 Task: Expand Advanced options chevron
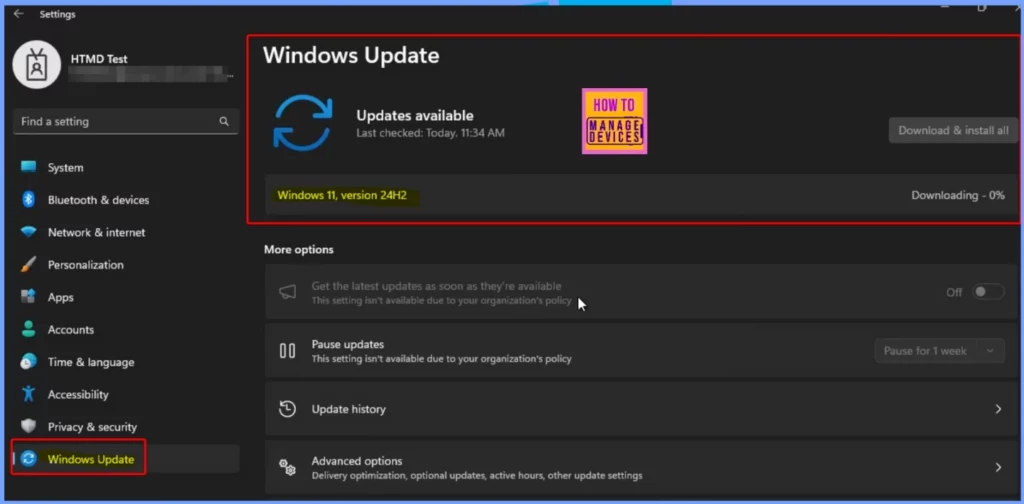[x=998, y=467]
